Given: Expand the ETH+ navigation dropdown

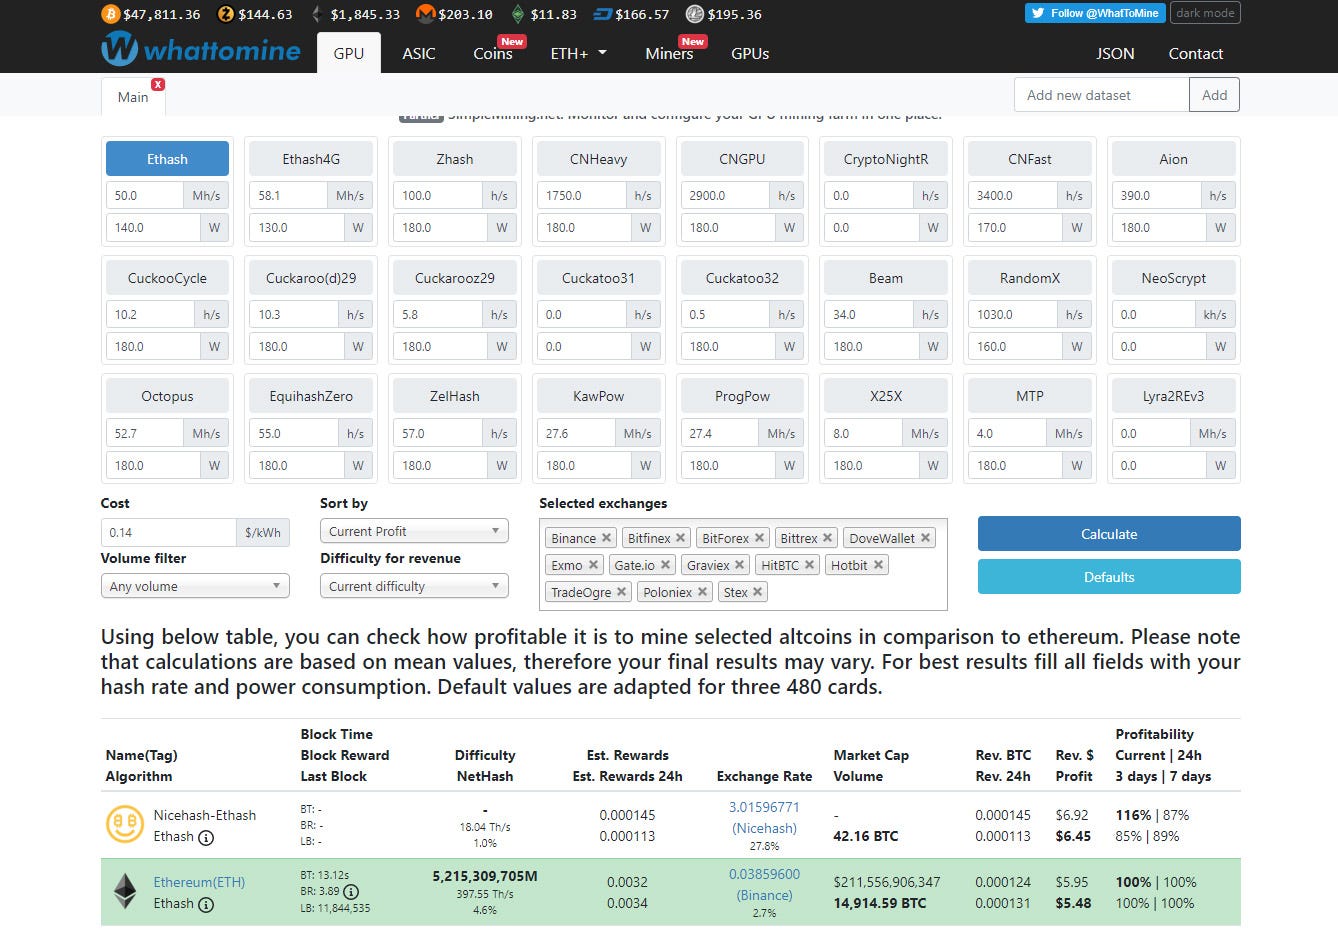Looking at the screenshot, I should (x=579, y=53).
